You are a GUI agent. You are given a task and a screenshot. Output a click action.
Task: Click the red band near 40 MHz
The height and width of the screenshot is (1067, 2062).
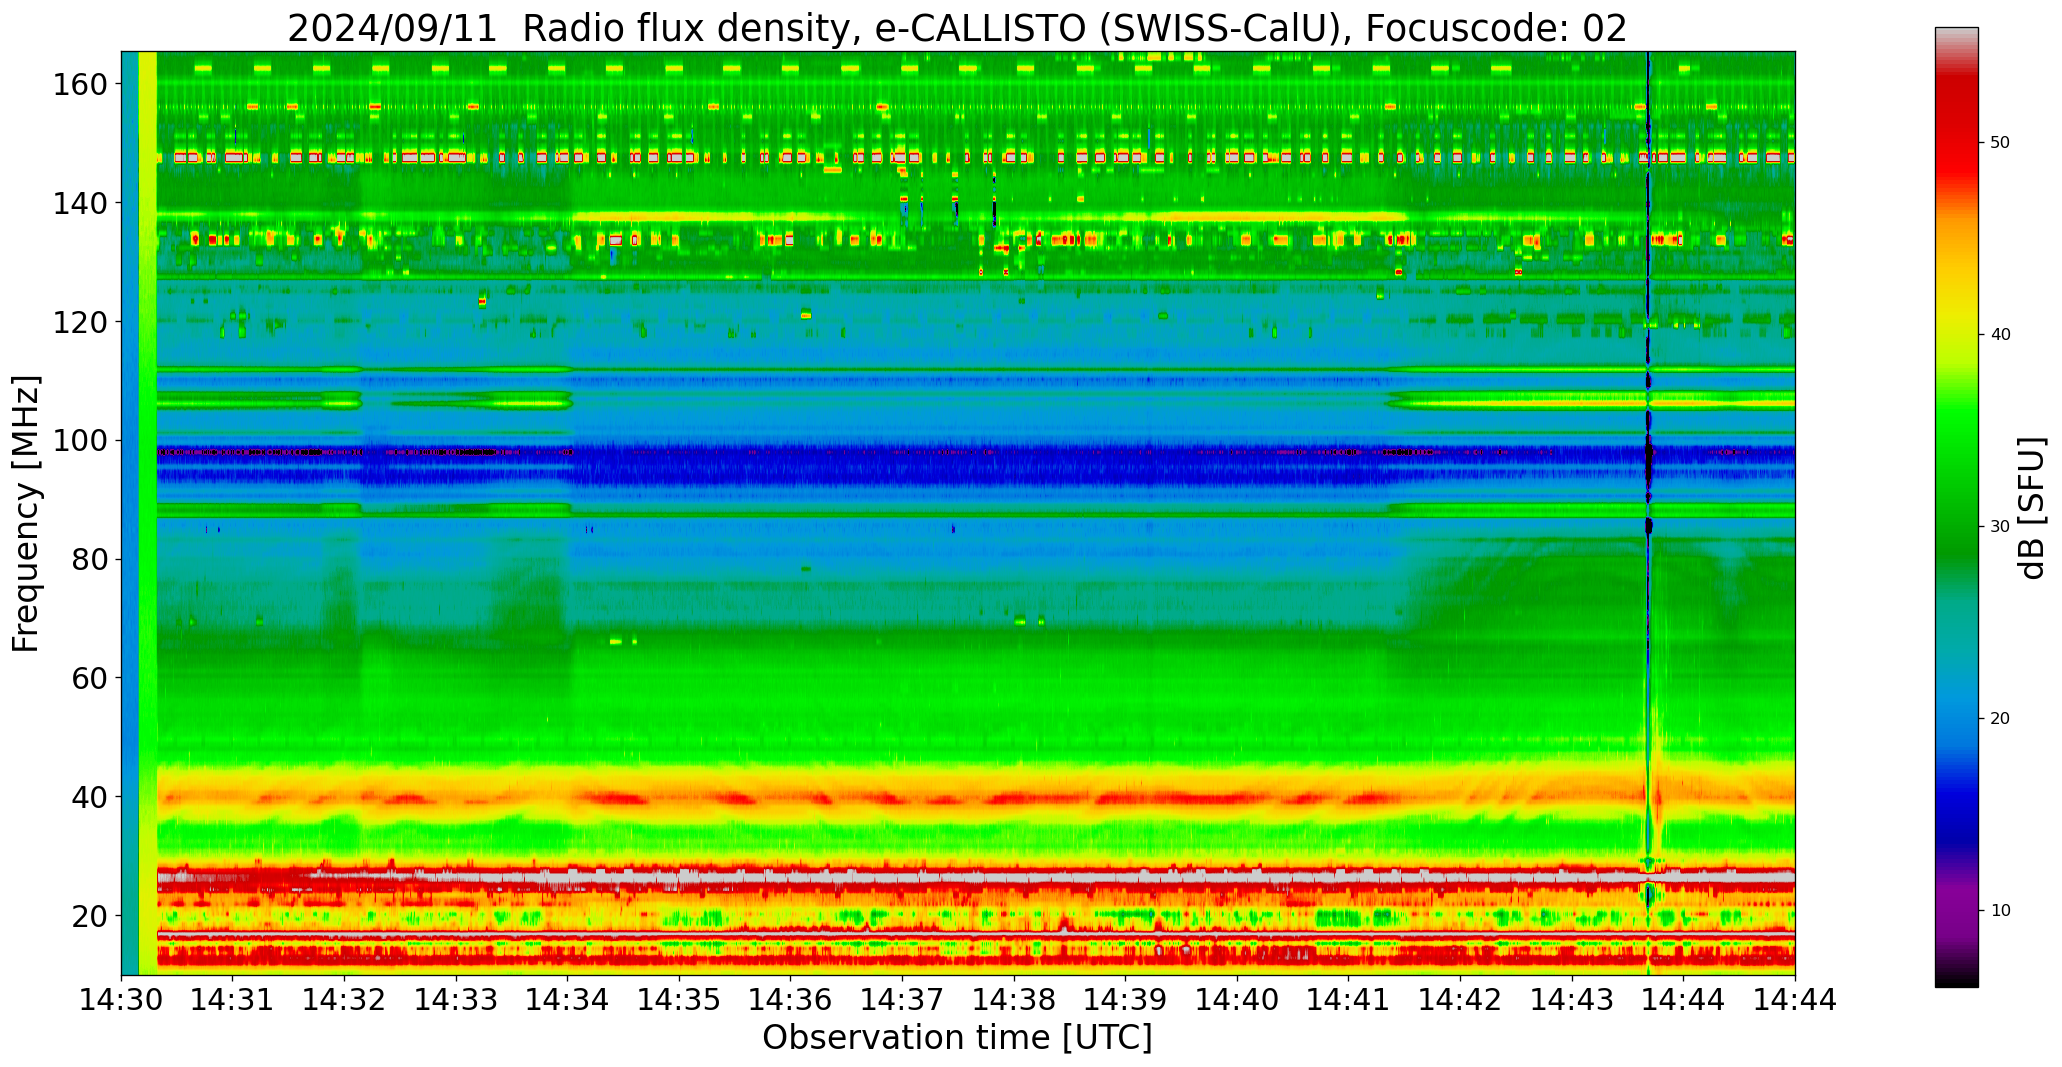pos(976,798)
